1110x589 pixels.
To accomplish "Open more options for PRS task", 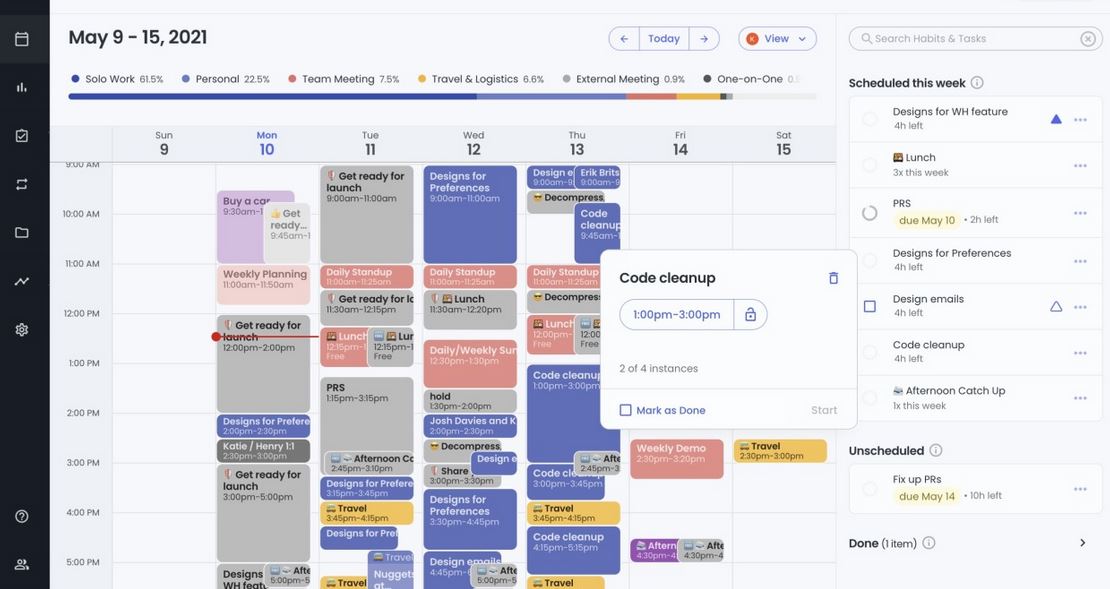I will pos(1080,213).
